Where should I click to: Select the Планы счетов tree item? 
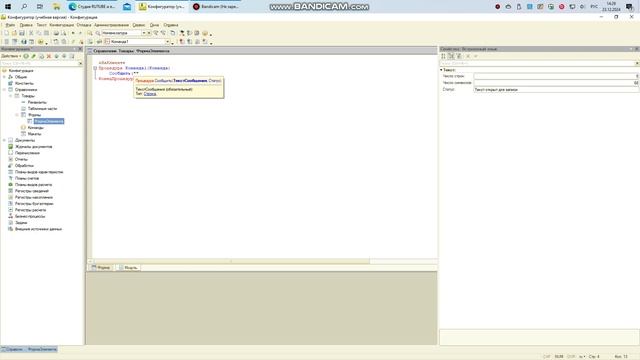[27, 178]
